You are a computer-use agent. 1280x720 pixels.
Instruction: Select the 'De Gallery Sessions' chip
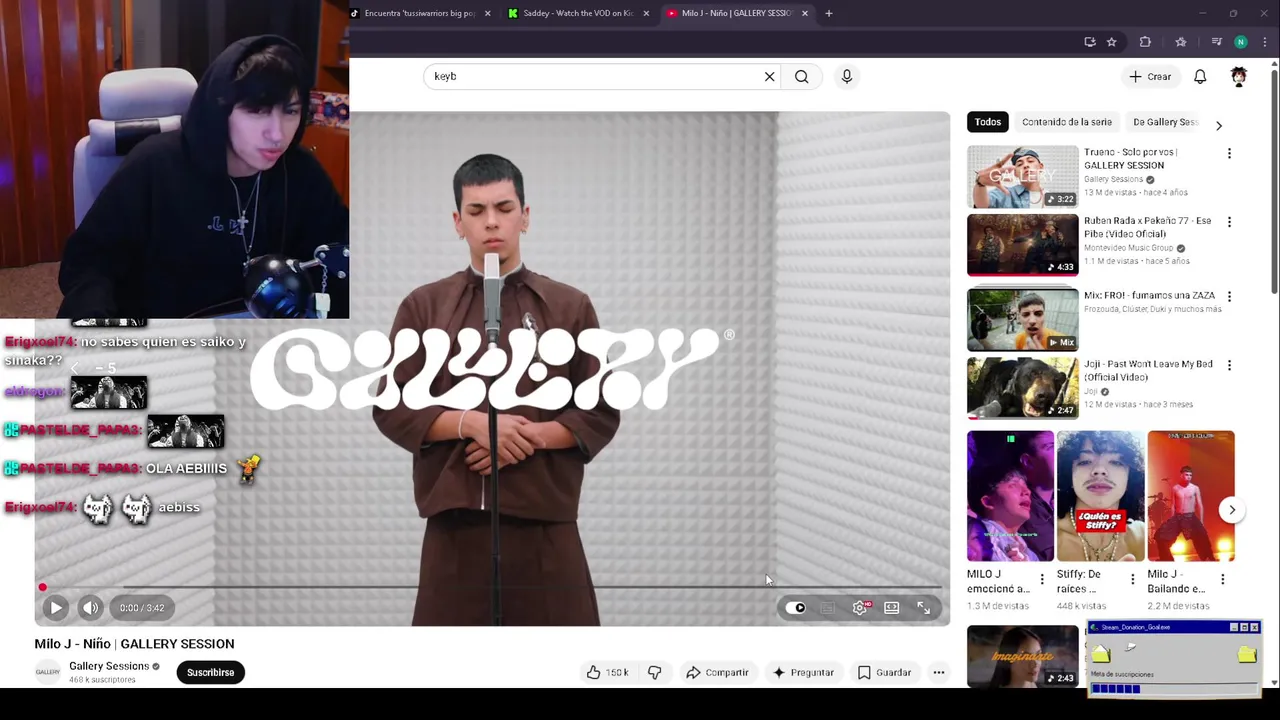tap(1165, 122)
